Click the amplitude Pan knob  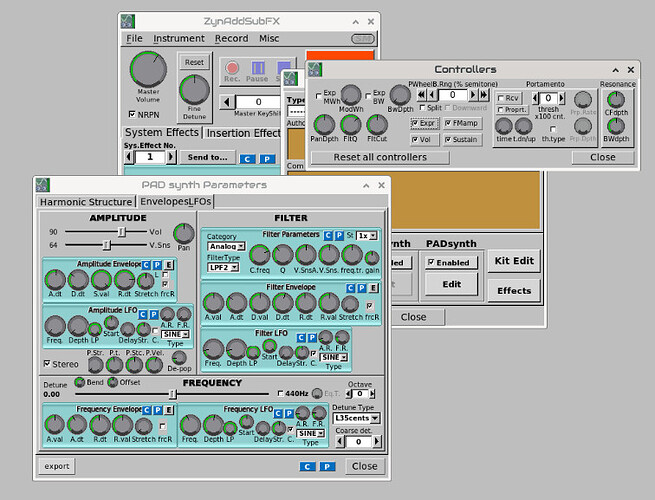(x=184, y=234)
